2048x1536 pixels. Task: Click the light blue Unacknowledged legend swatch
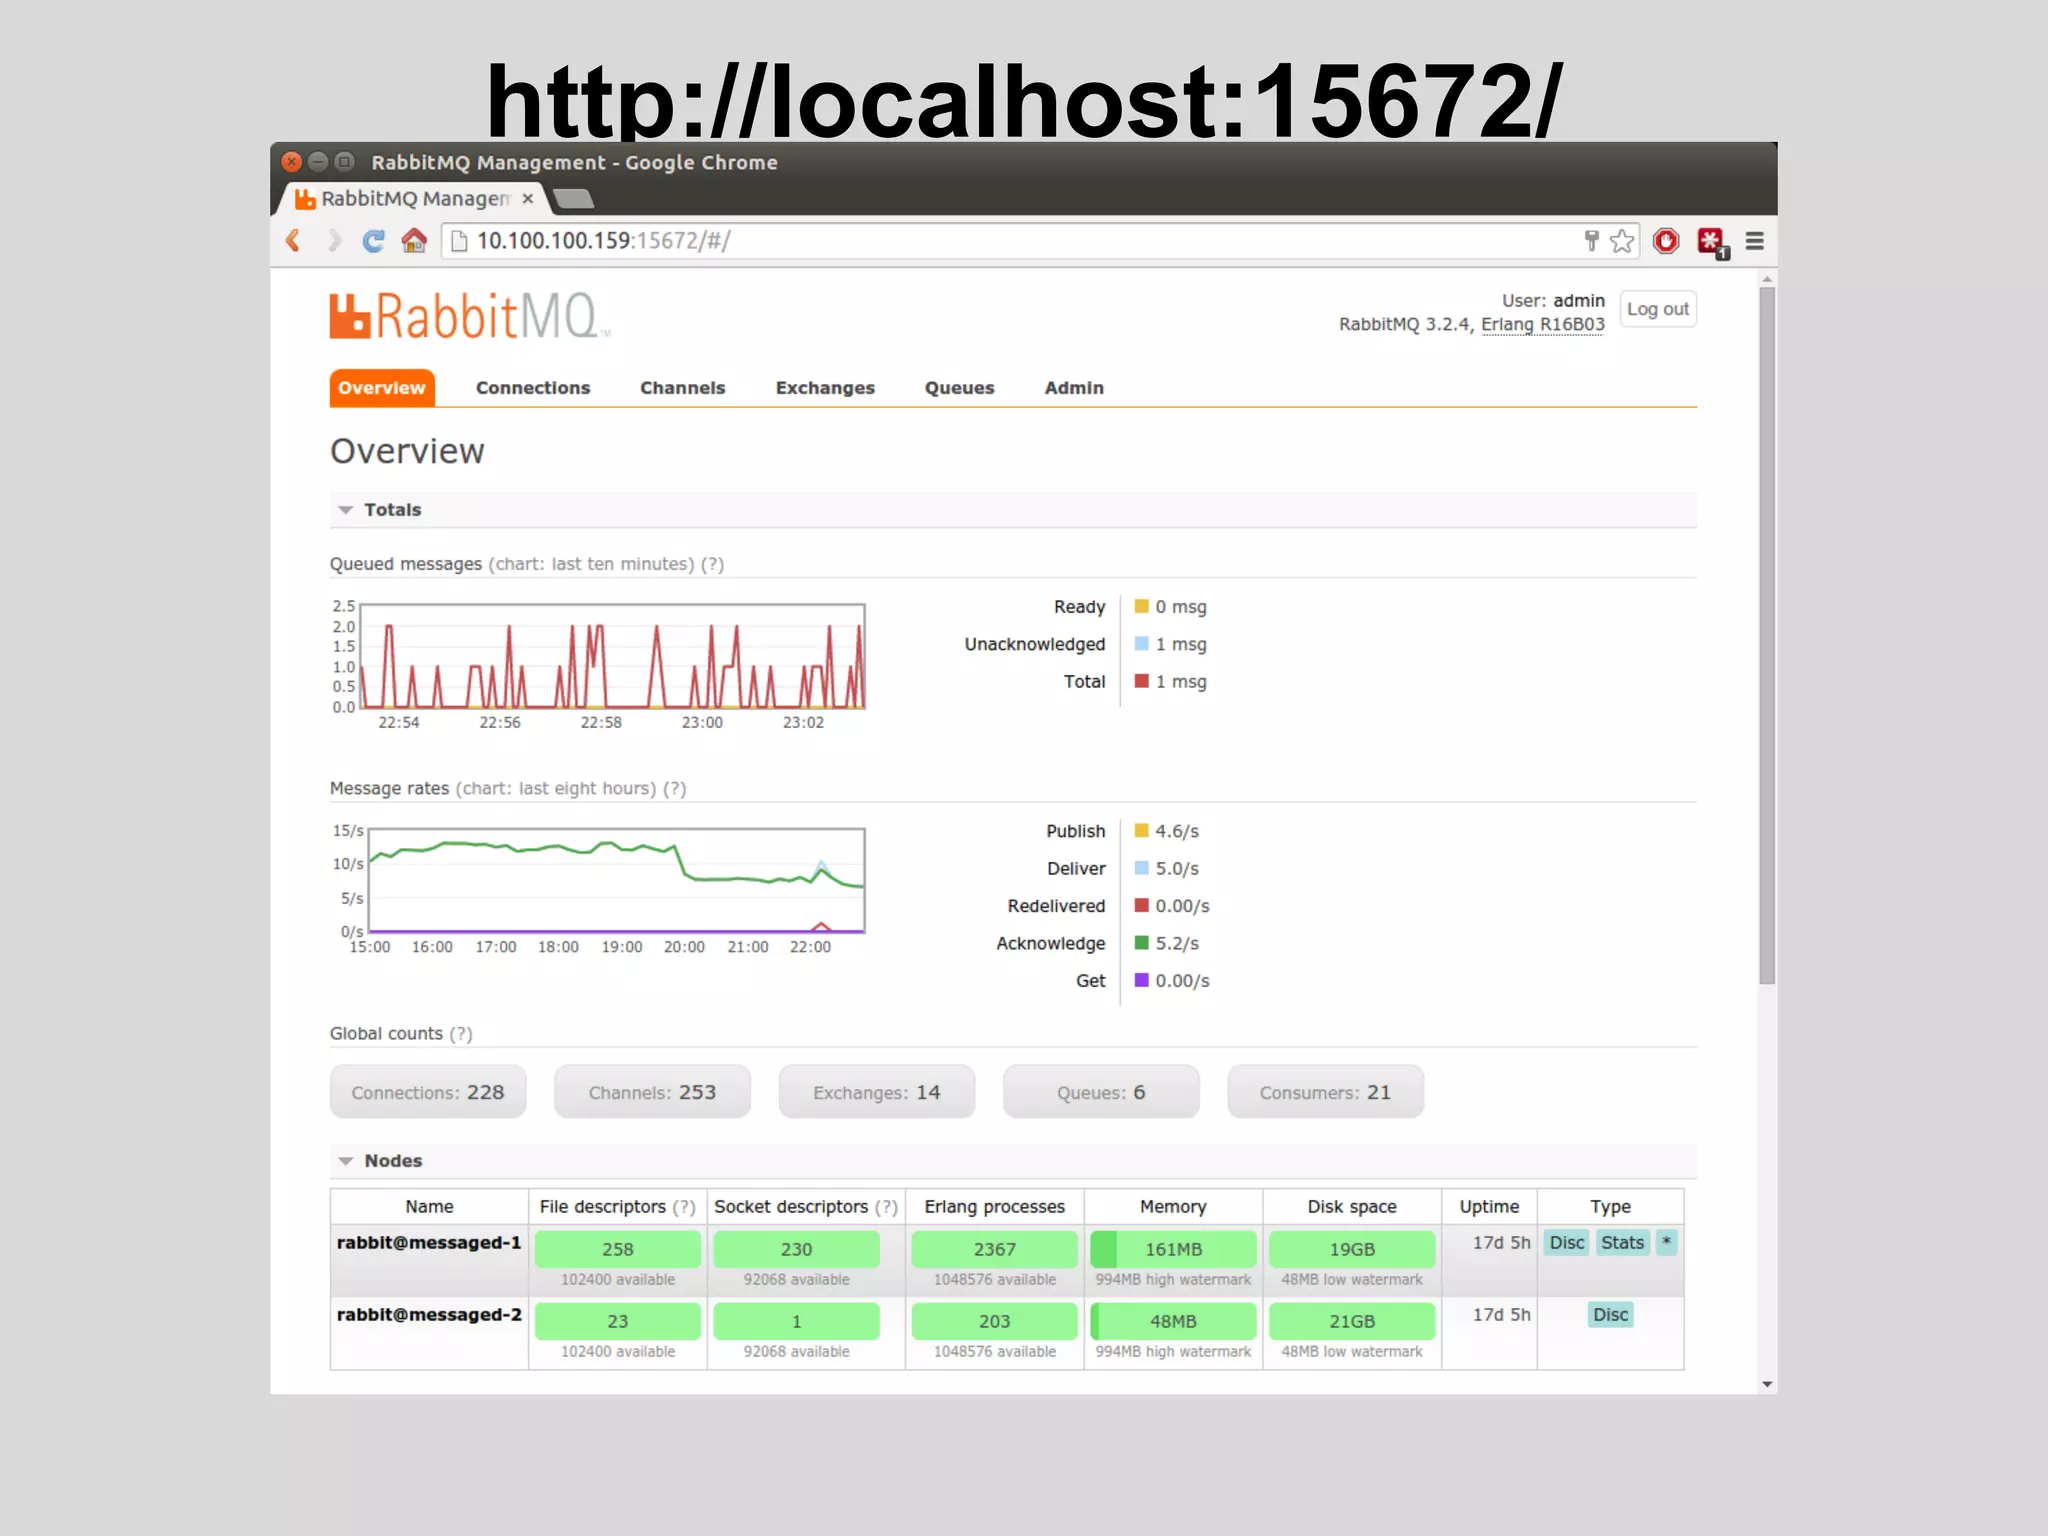(1141, 644)
